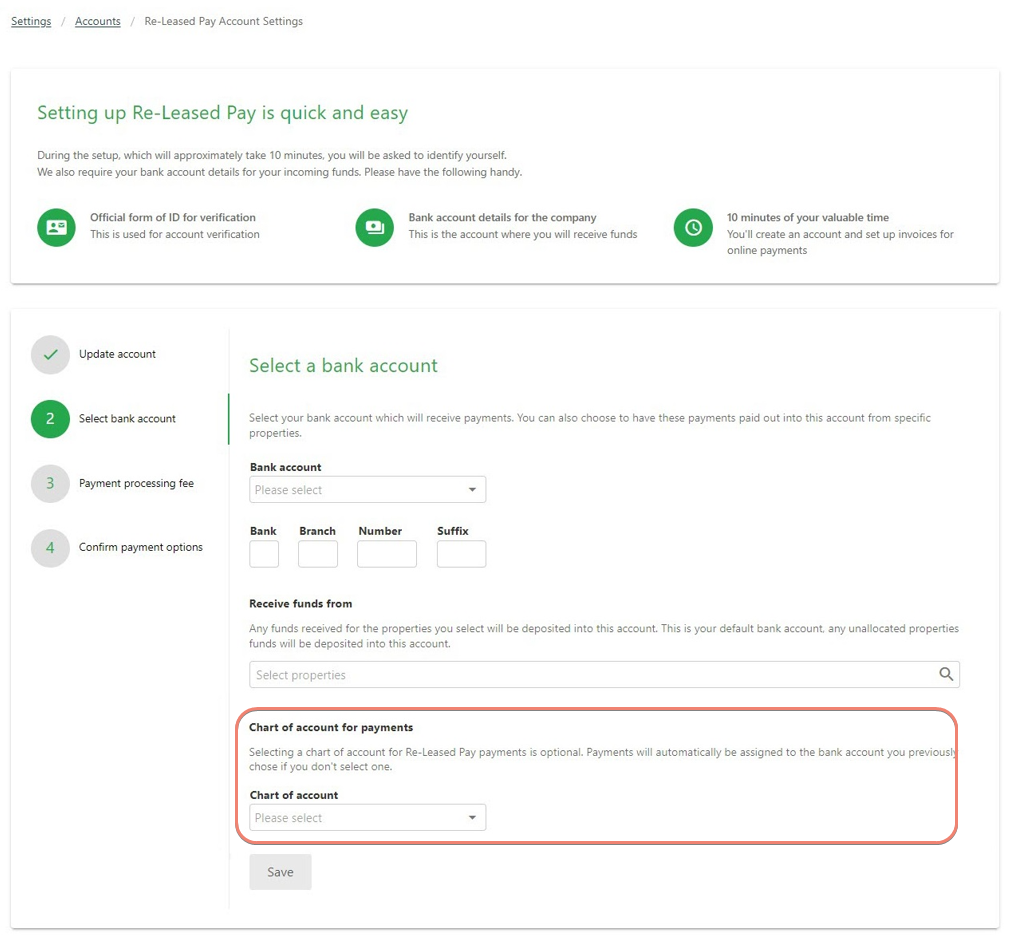Click the Save button
The image size is (1010, 939).
point(280,872)
